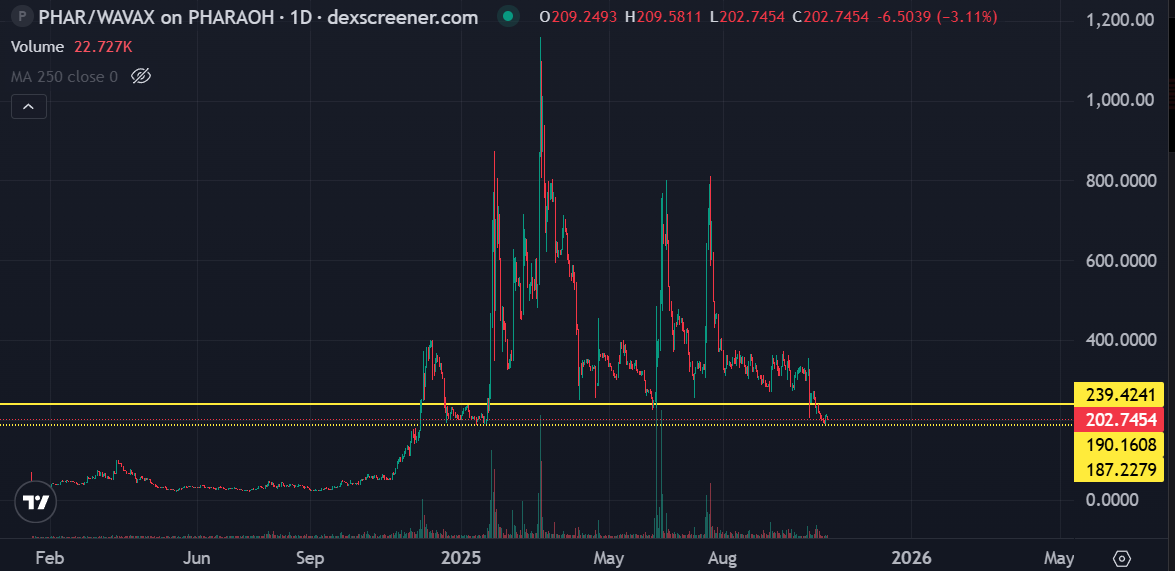Click the TradingView logo icon

pyautogui.click(x=36, y=502)
